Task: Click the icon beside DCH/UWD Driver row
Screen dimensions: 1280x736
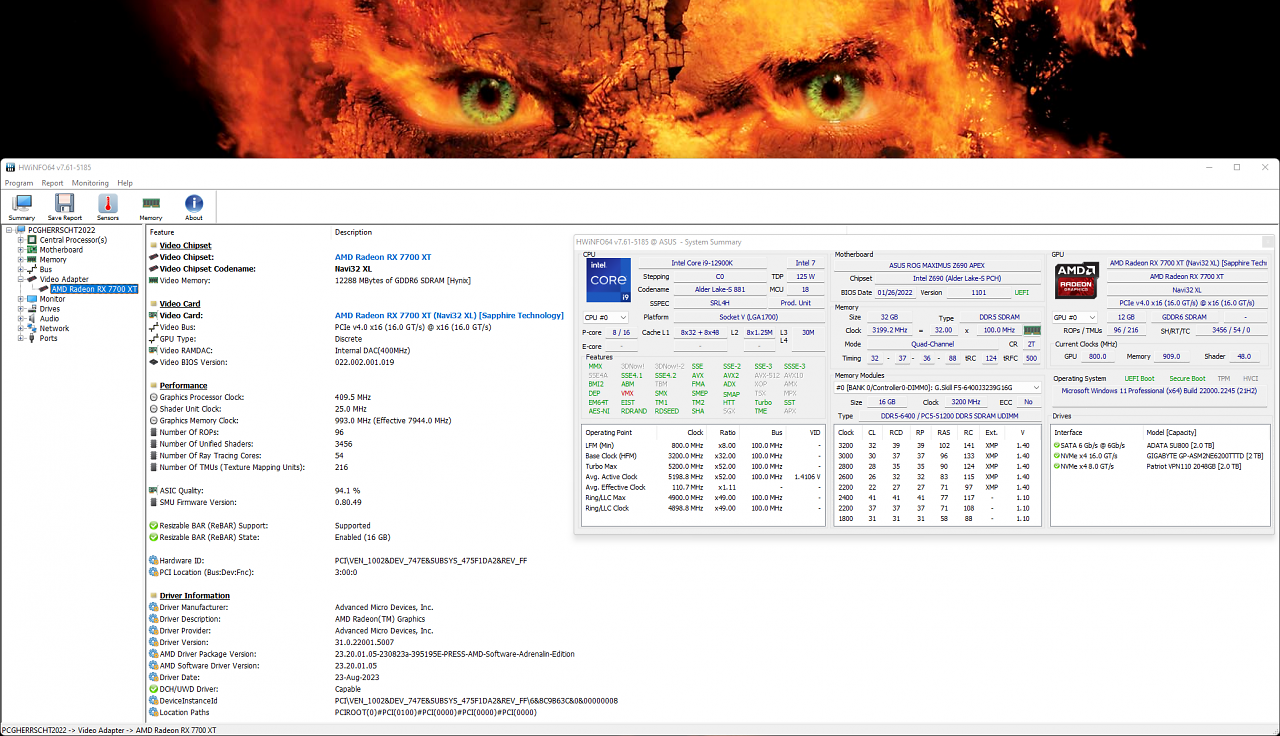Action: (153, 689)
